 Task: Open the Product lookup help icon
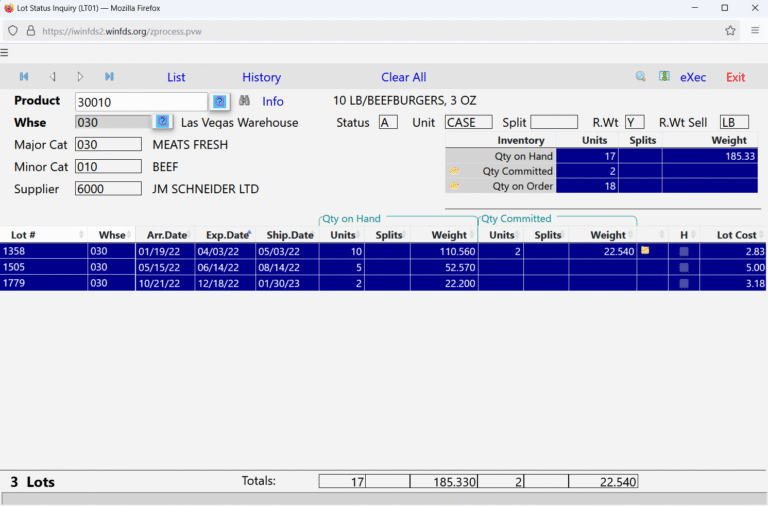219,102
